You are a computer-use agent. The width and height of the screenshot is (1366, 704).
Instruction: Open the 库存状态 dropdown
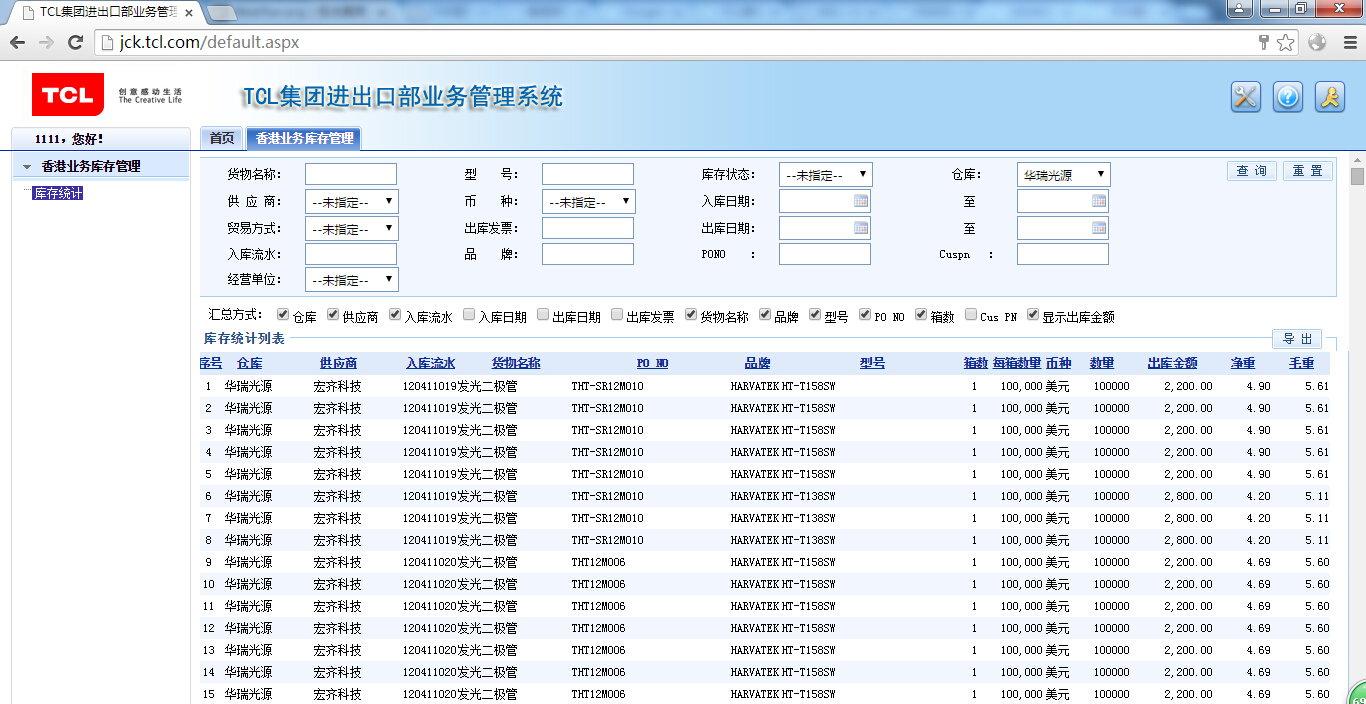(x=826, y=174)
